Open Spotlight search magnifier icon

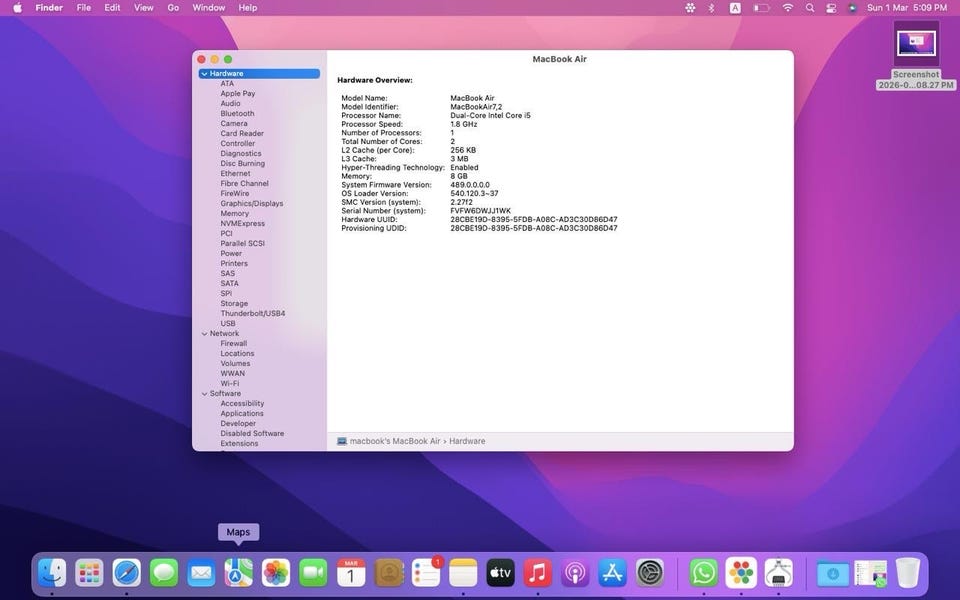click(809, 7)
